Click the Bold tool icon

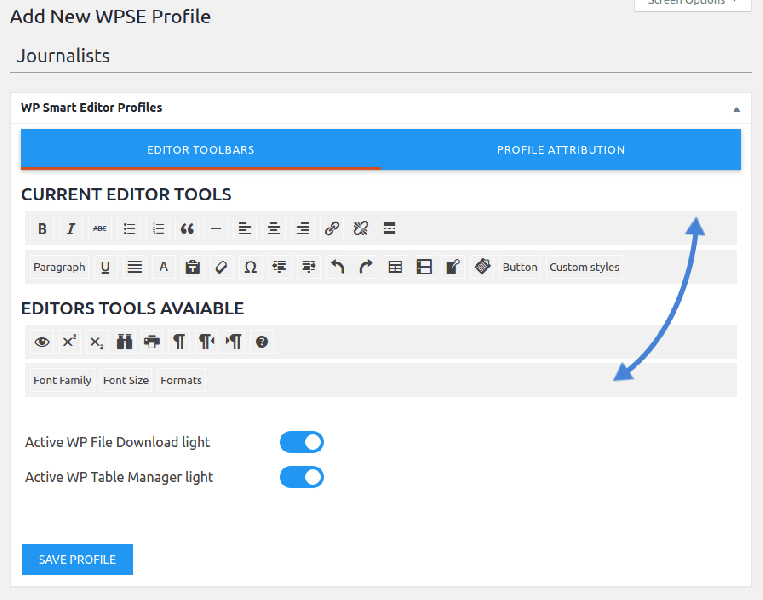pyautogui.click(x=42, y=229)
